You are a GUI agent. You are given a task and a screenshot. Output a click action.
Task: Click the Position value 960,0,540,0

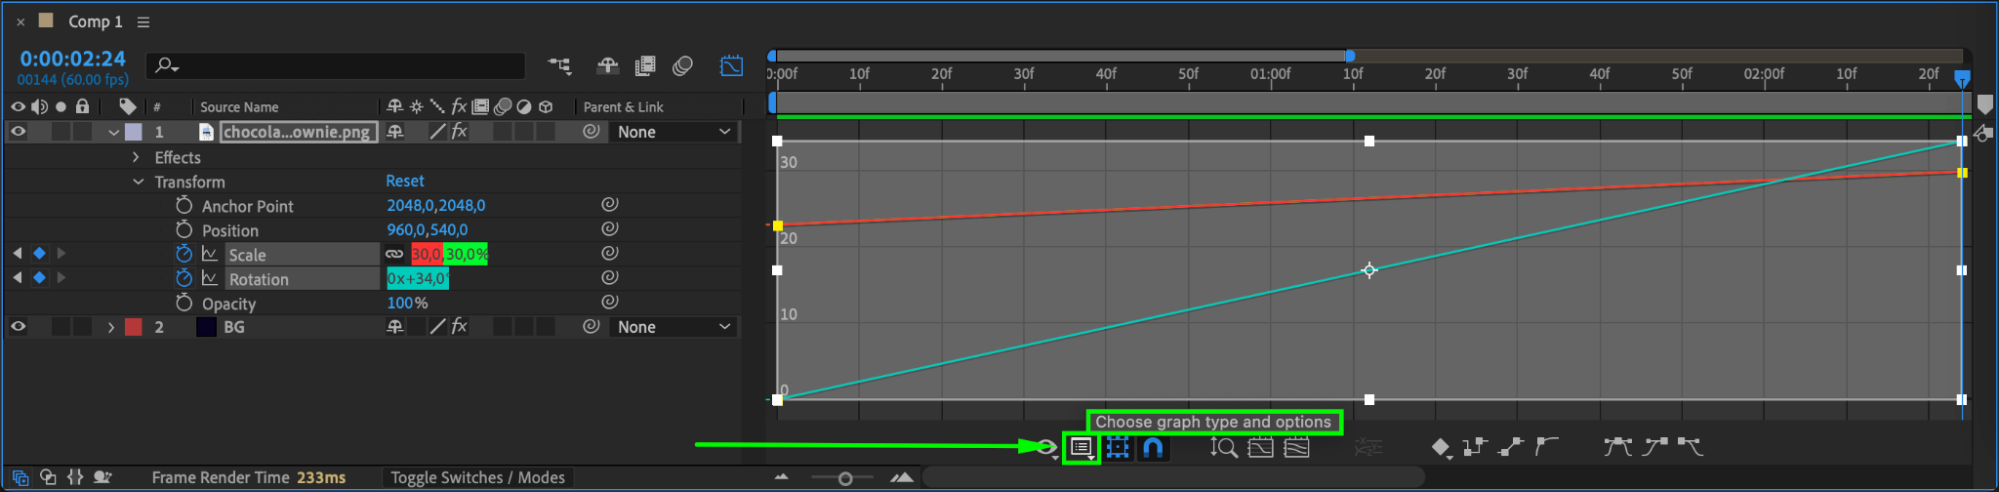tap(427, 229)
